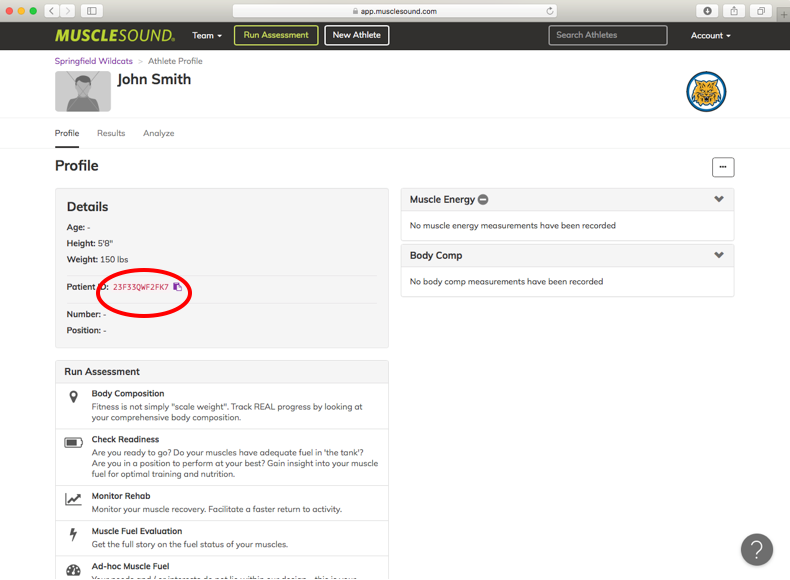
Task: Click the Safari share button
Action: click(734, 11)
